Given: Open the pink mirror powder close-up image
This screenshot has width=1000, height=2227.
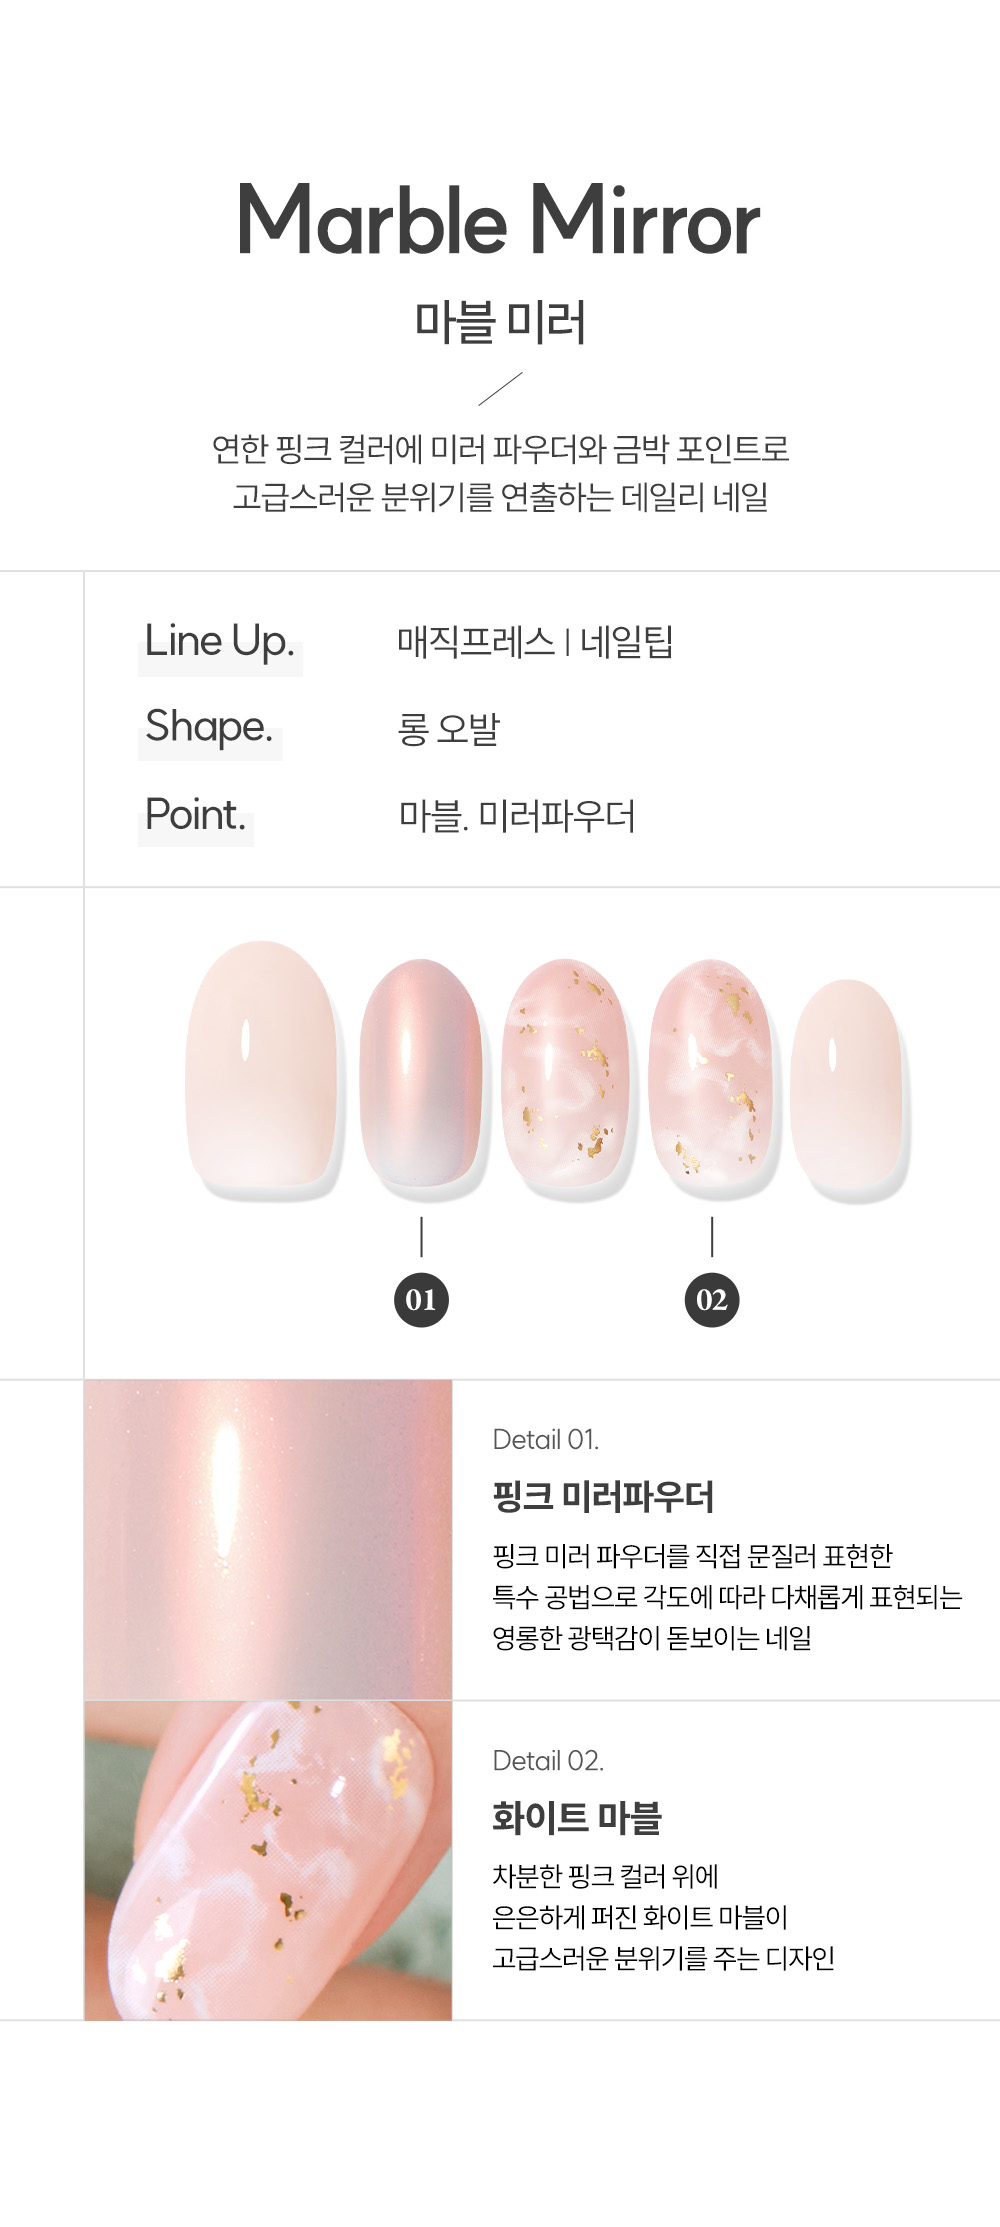Looking at the screenshot, I should click(x=268, y=1539).
